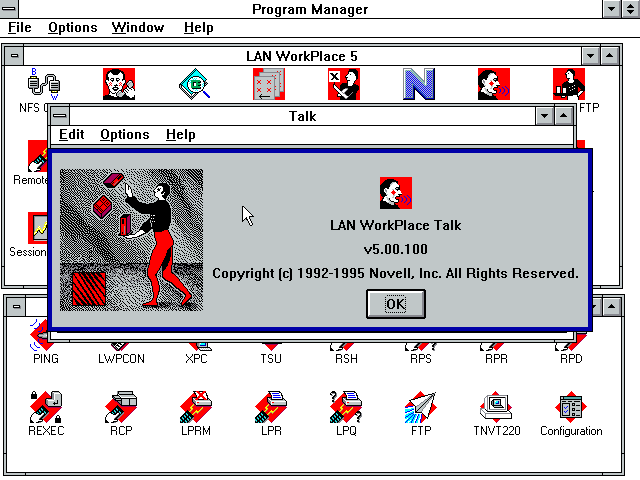Click the 'LAN WorkPlace Talk' product name text
Screen dimensions: 640x480
[x=396, y=225]
